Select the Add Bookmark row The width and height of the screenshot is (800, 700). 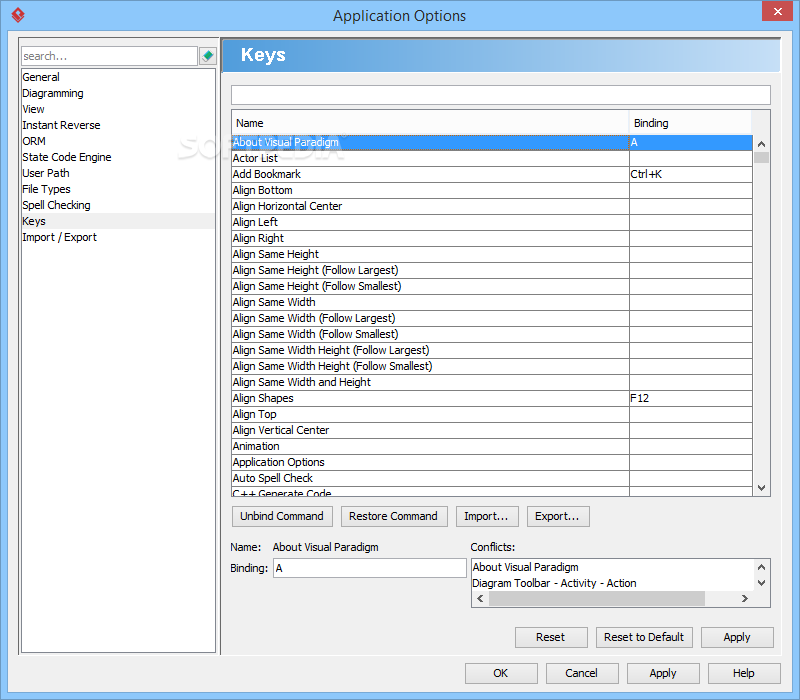492,174
